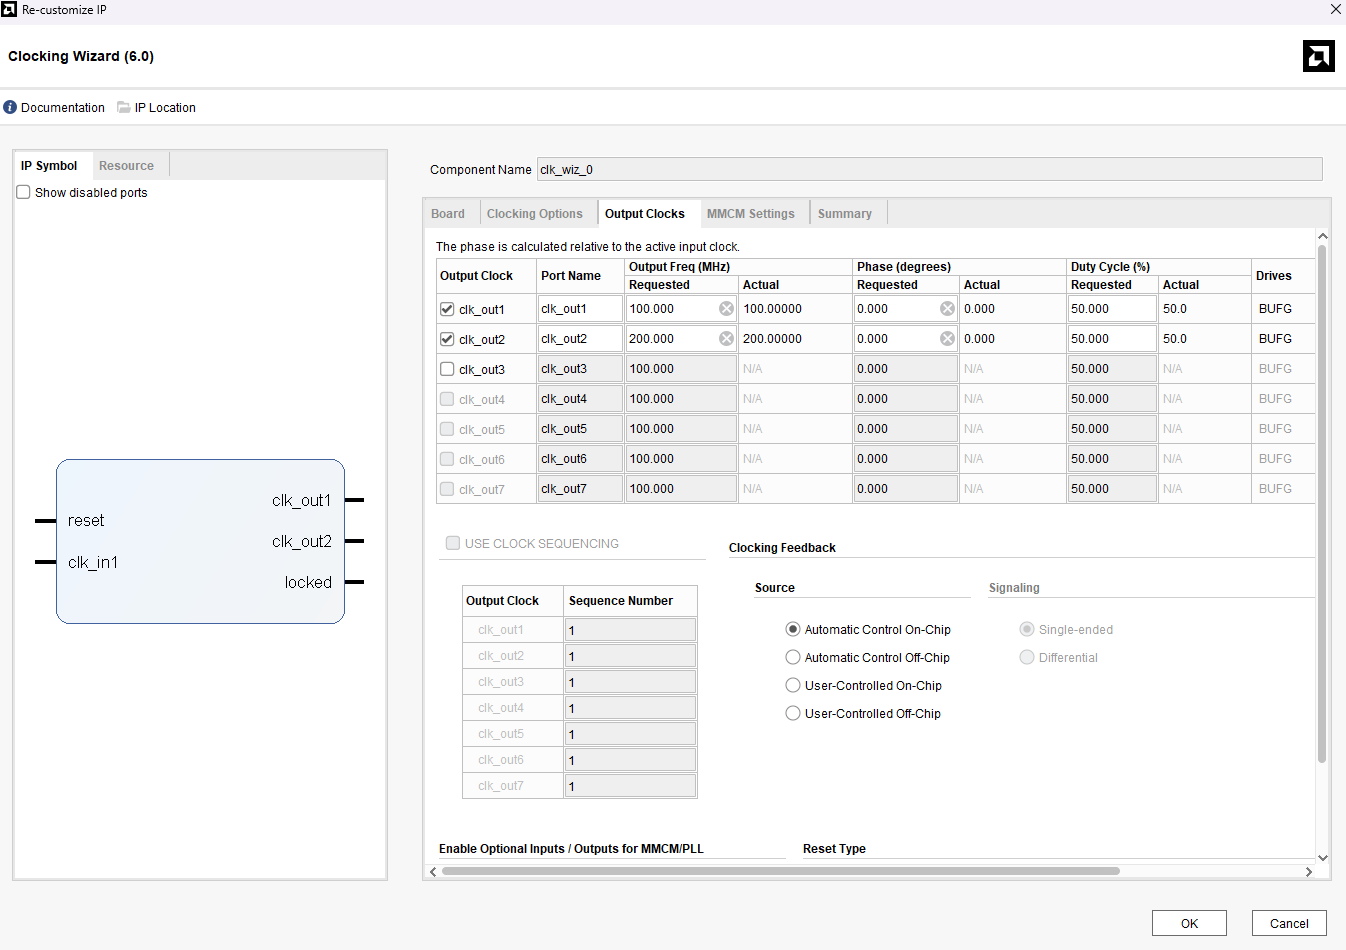1346x950 pixels.
Task: Clear clk_out1 requested frequency value
Action: pos(726,309)
